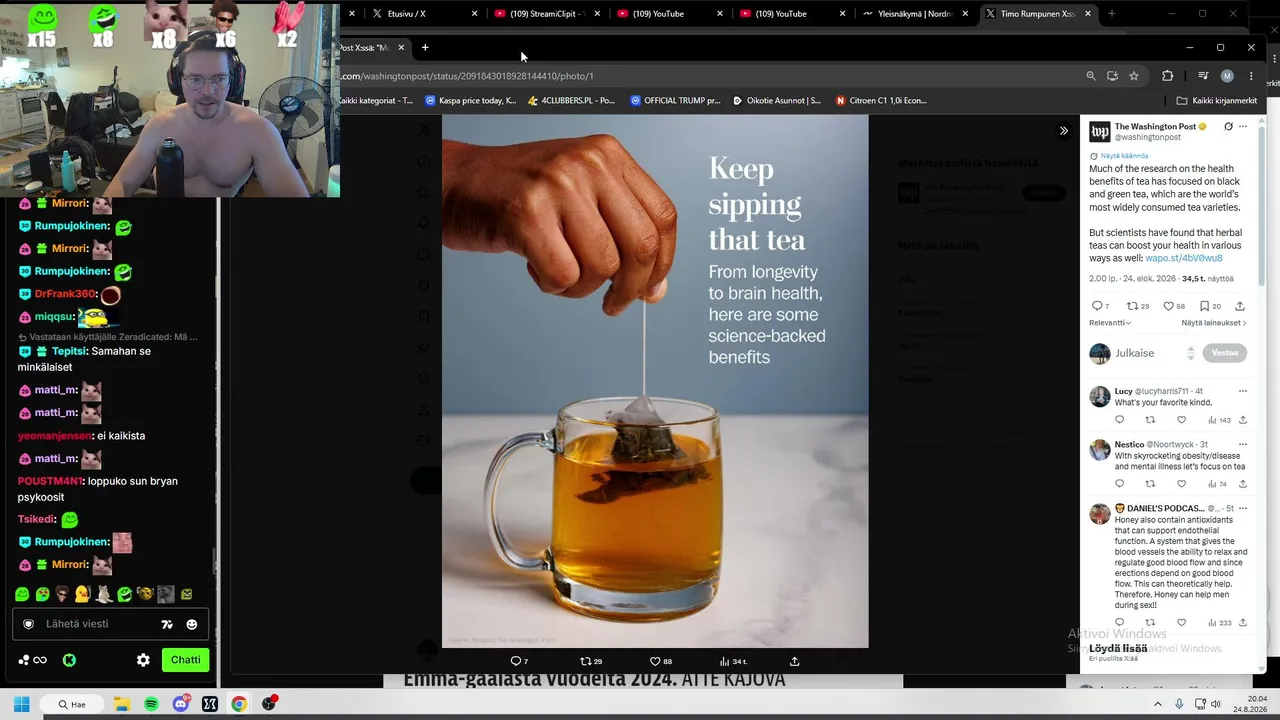Open the emoji picker in chat input
This screenshot has height=720, width=1280.
click(x=192, y=624)
